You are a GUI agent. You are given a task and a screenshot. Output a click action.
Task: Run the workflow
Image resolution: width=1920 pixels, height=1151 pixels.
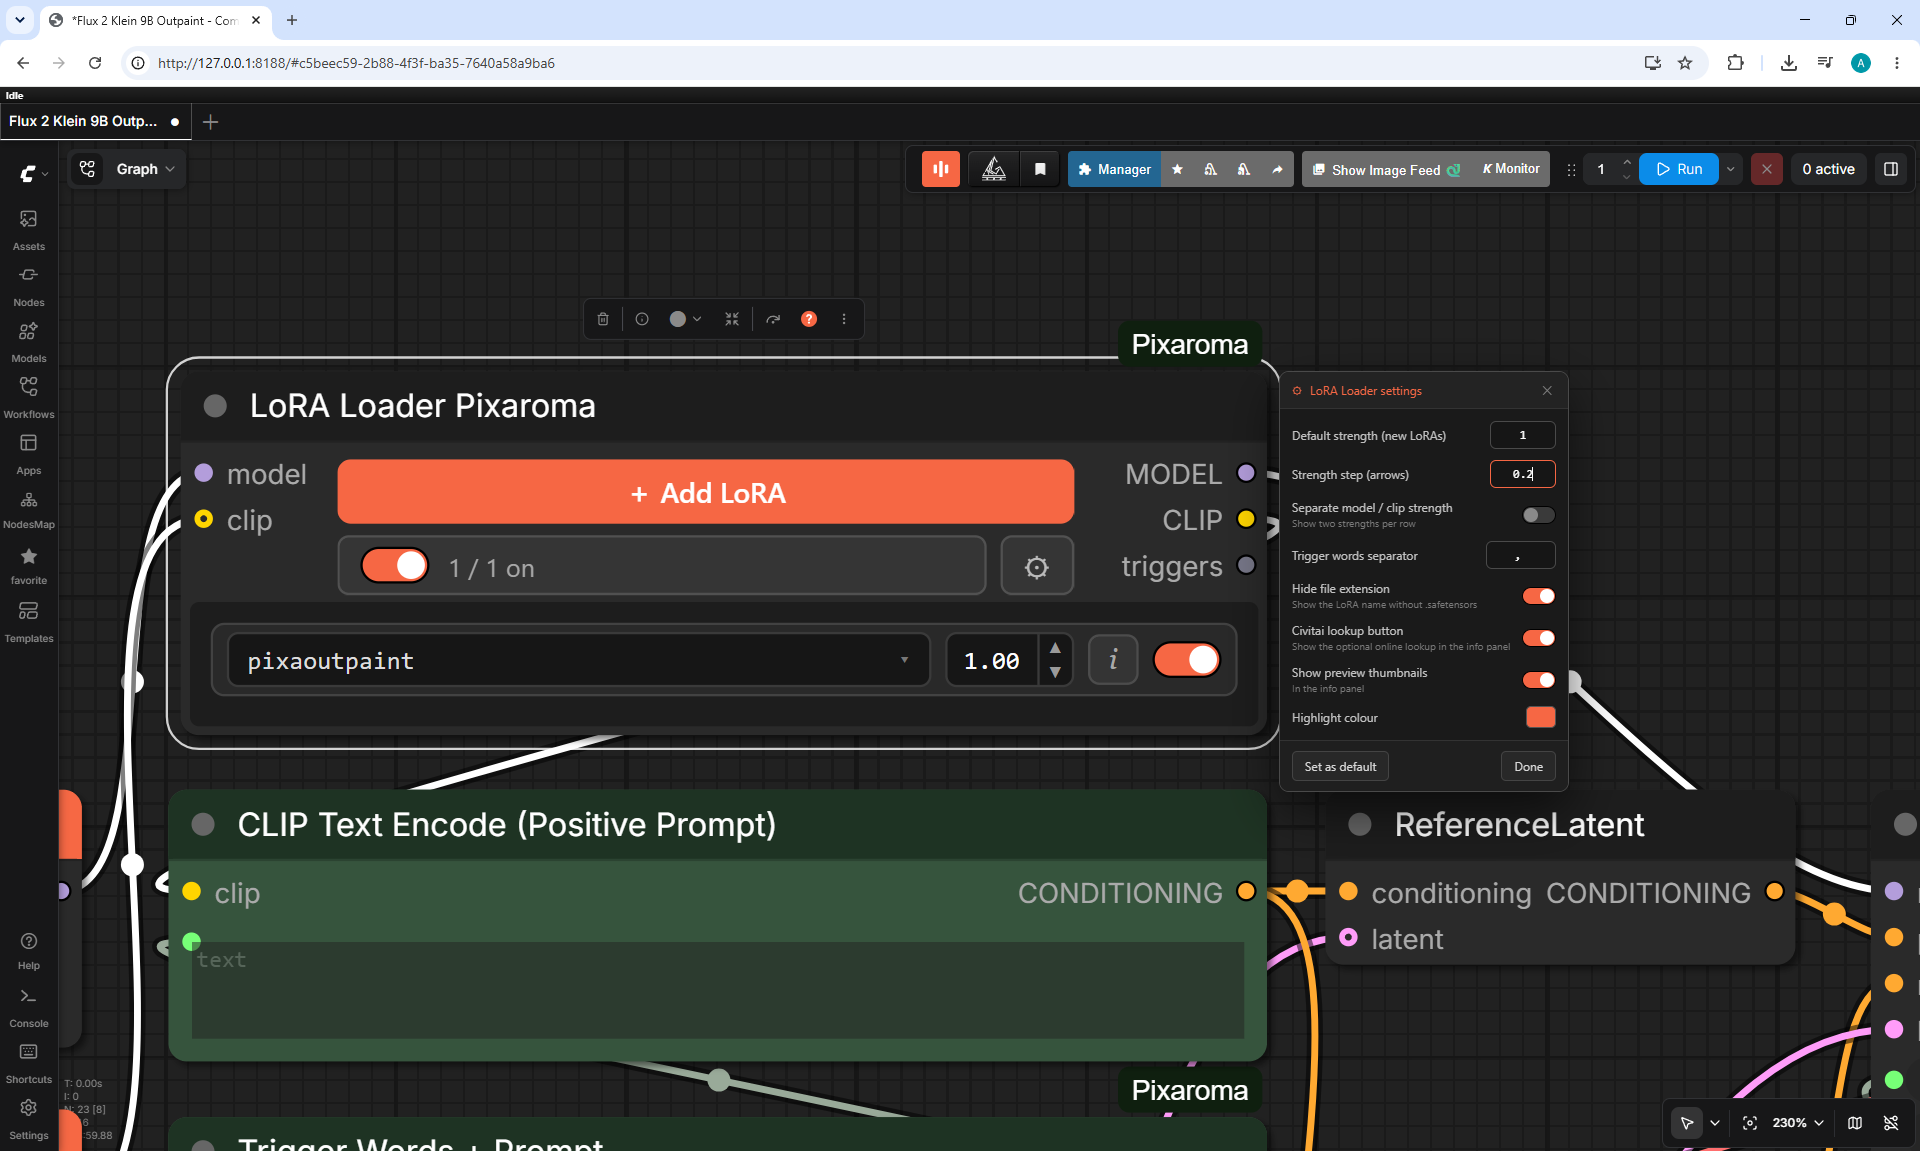click(x=1679, y=169)
